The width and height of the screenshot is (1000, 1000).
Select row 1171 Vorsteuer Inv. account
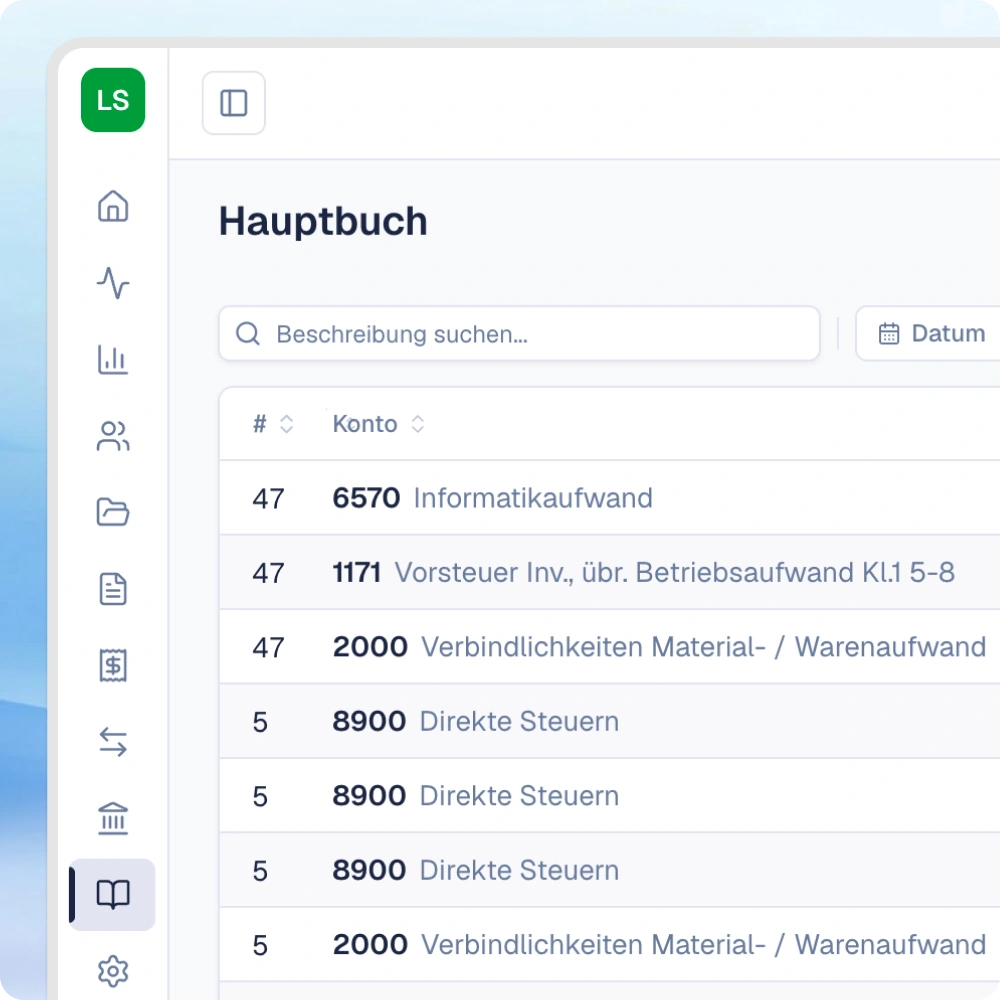[x=610, y=573]
